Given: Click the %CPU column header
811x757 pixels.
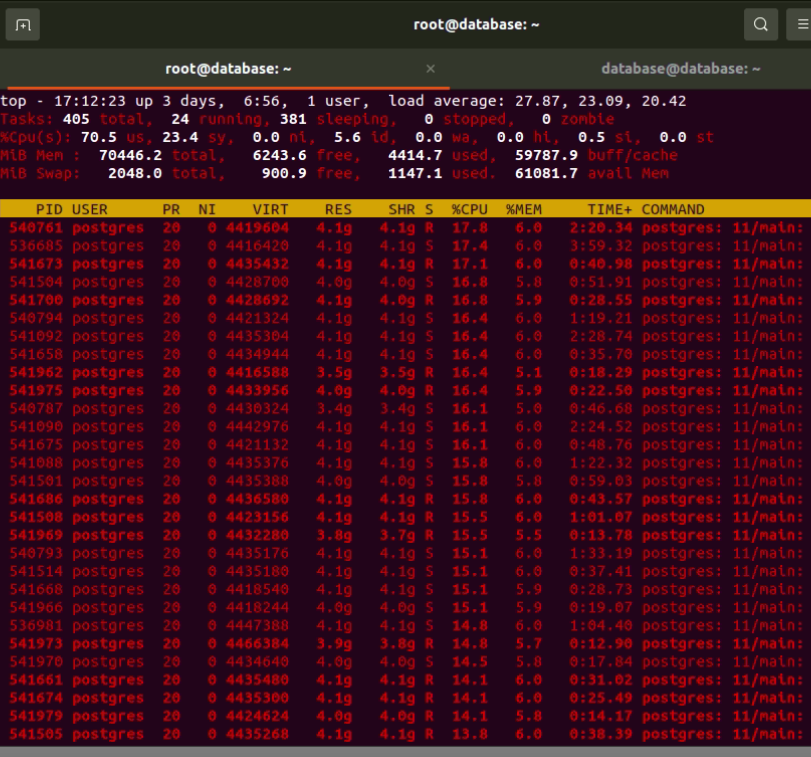Looking at the screenshot, I should pyautogui.click(x=469, y=210).
